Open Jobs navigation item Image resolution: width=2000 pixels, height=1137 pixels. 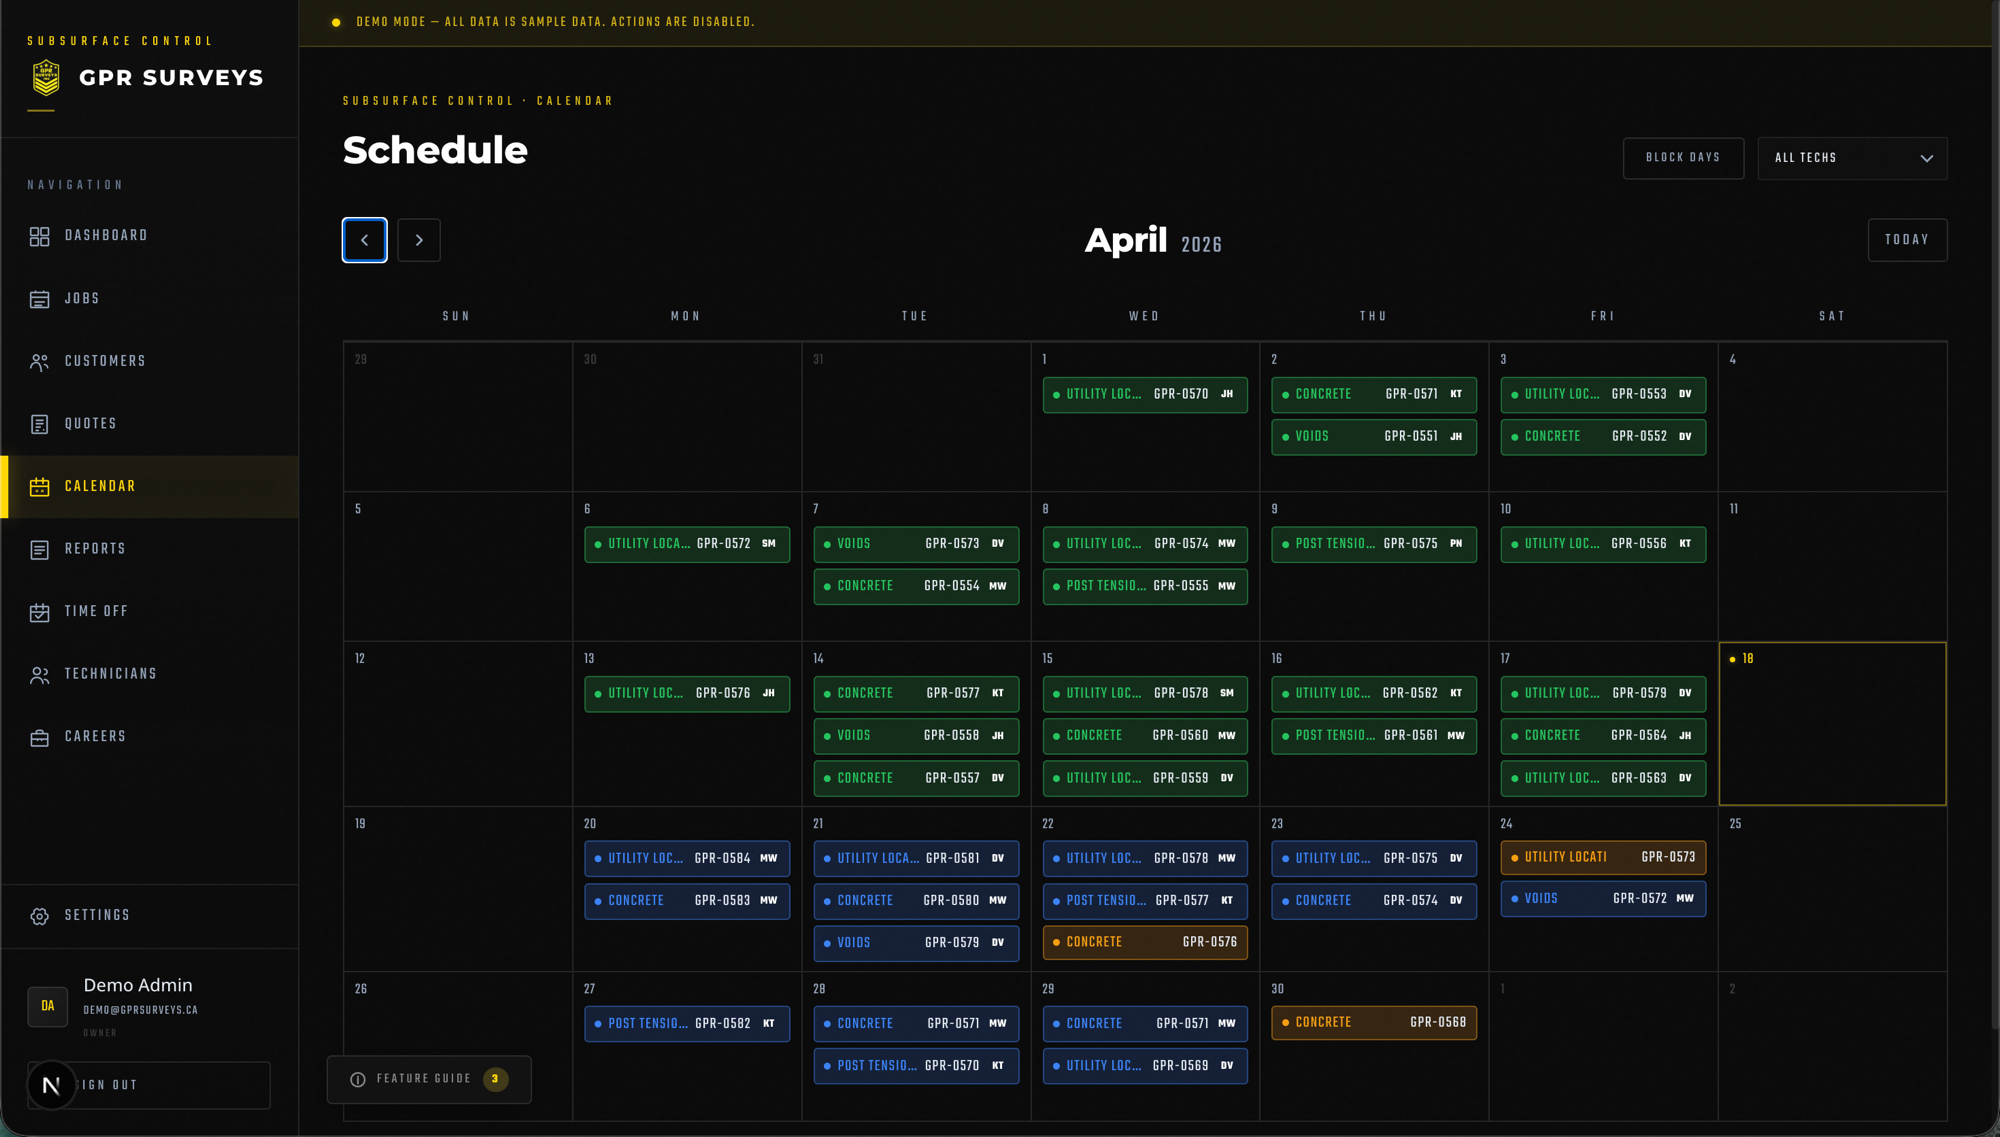pos(150,299)
